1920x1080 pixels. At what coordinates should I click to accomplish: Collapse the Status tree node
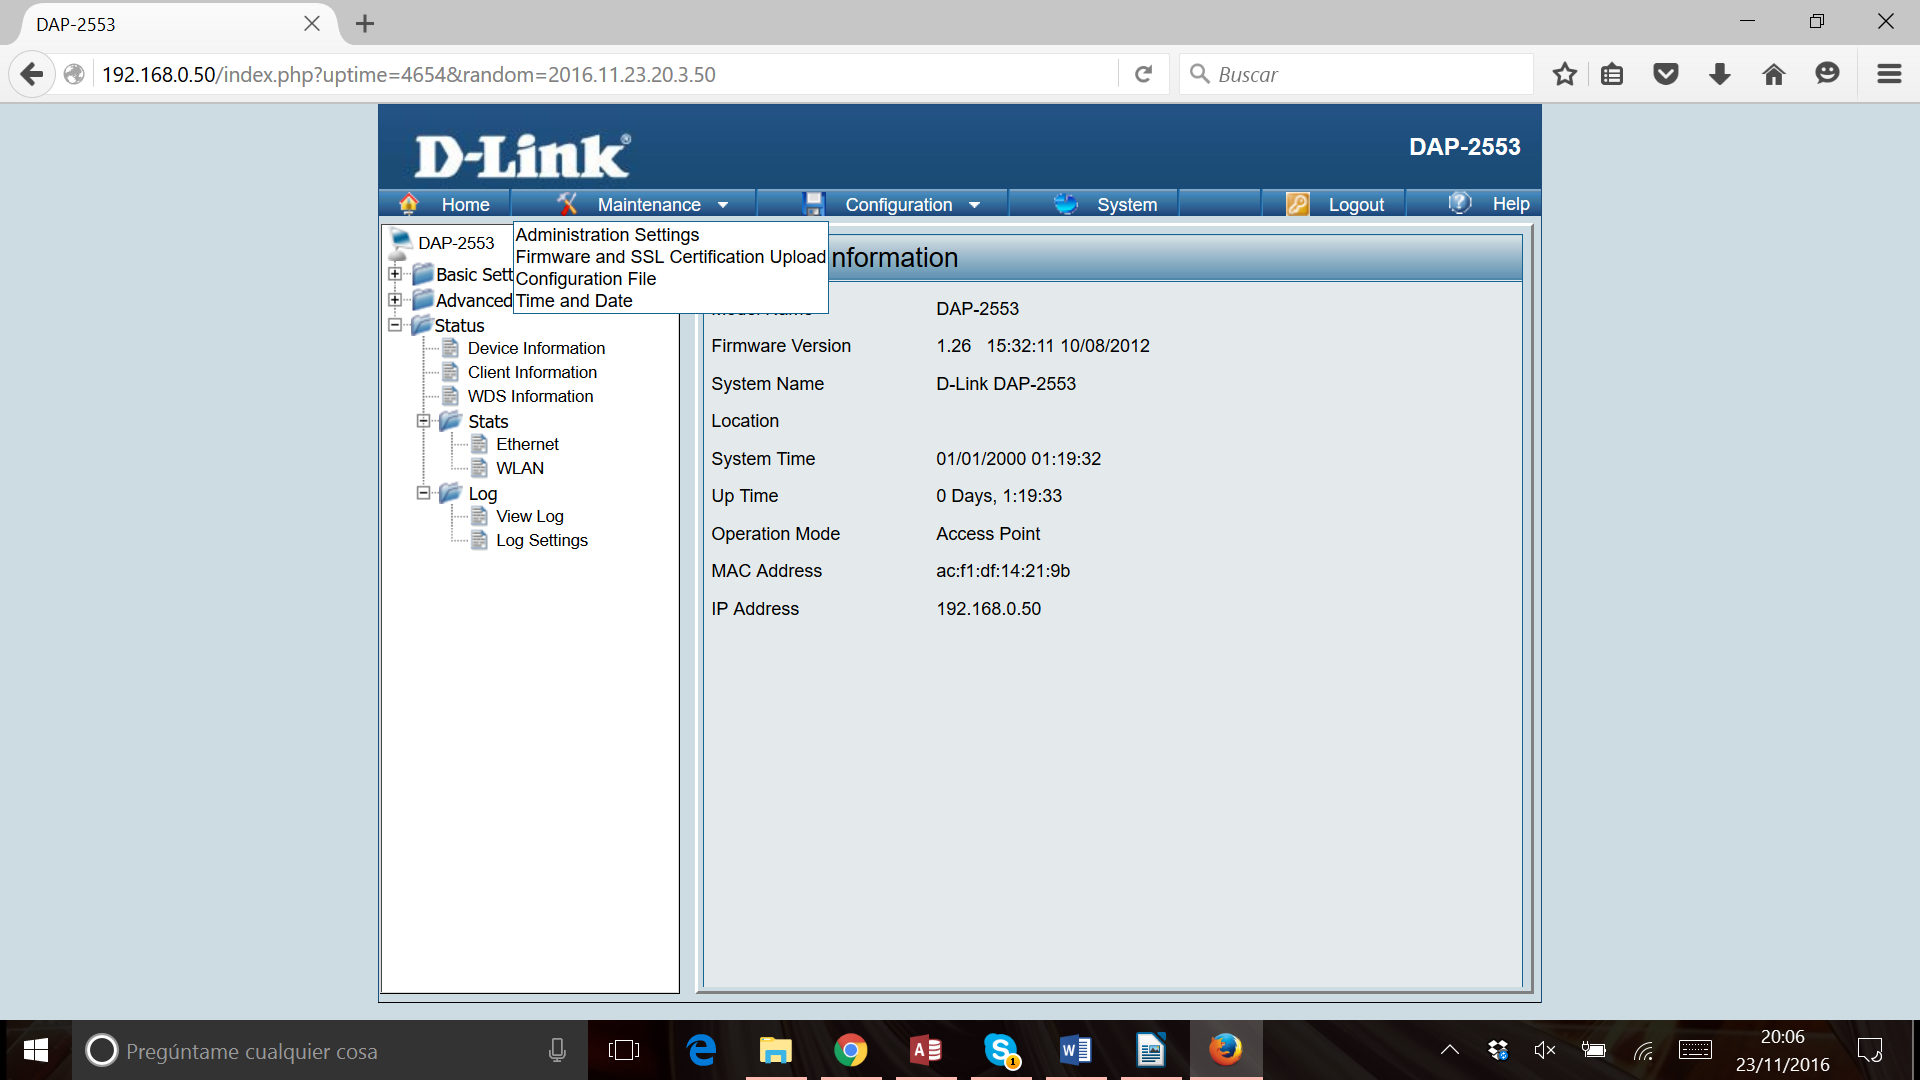tap(395, 325)
